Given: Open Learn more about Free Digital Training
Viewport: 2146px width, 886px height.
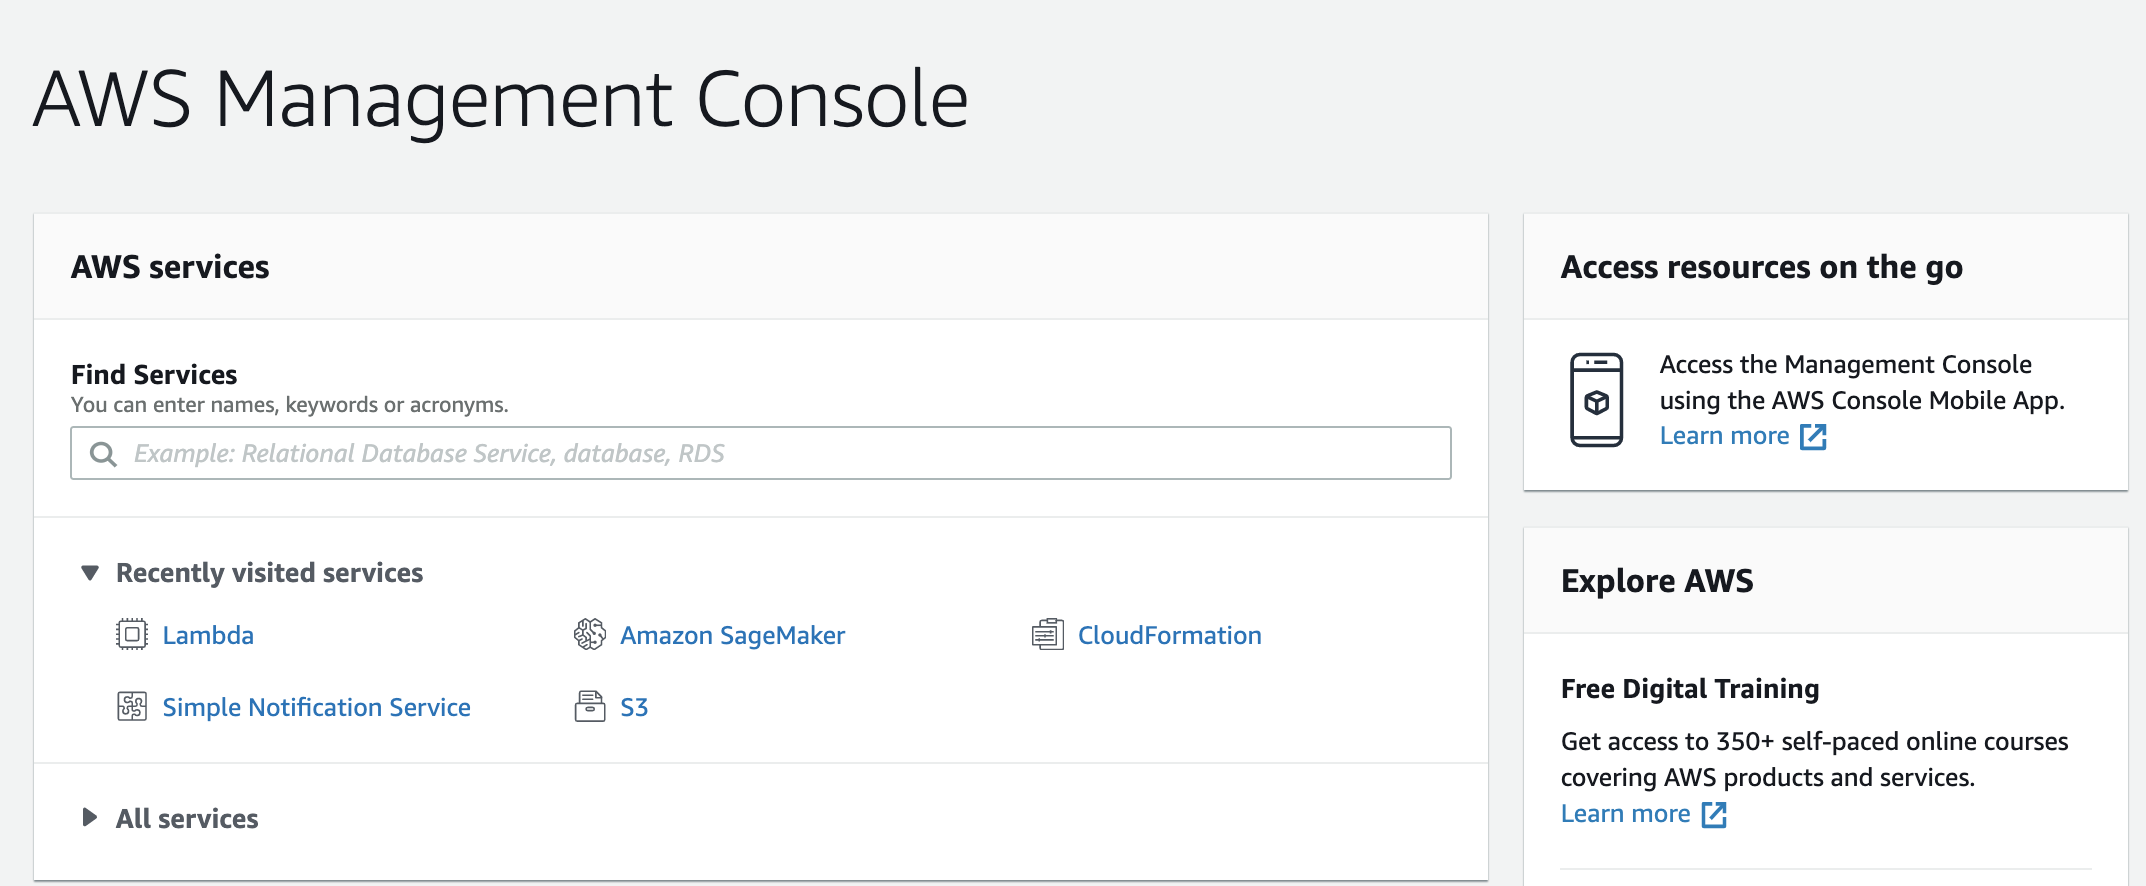Looking at the screenshot, I should click(x=1625, y=814).
